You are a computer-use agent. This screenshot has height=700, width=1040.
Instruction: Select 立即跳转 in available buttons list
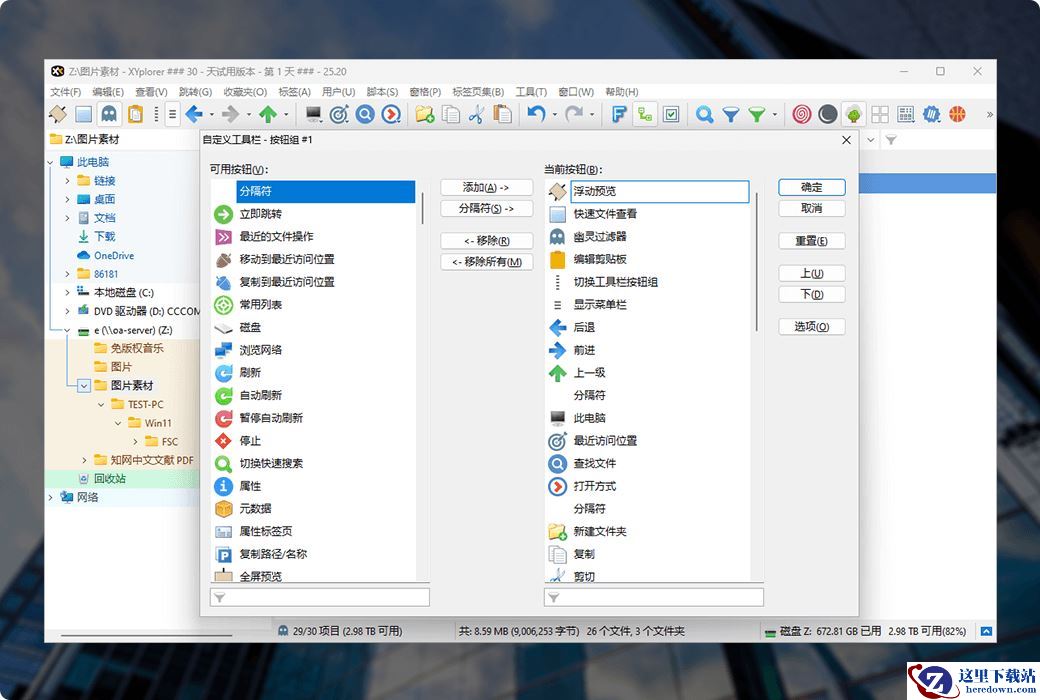[260, 214]
